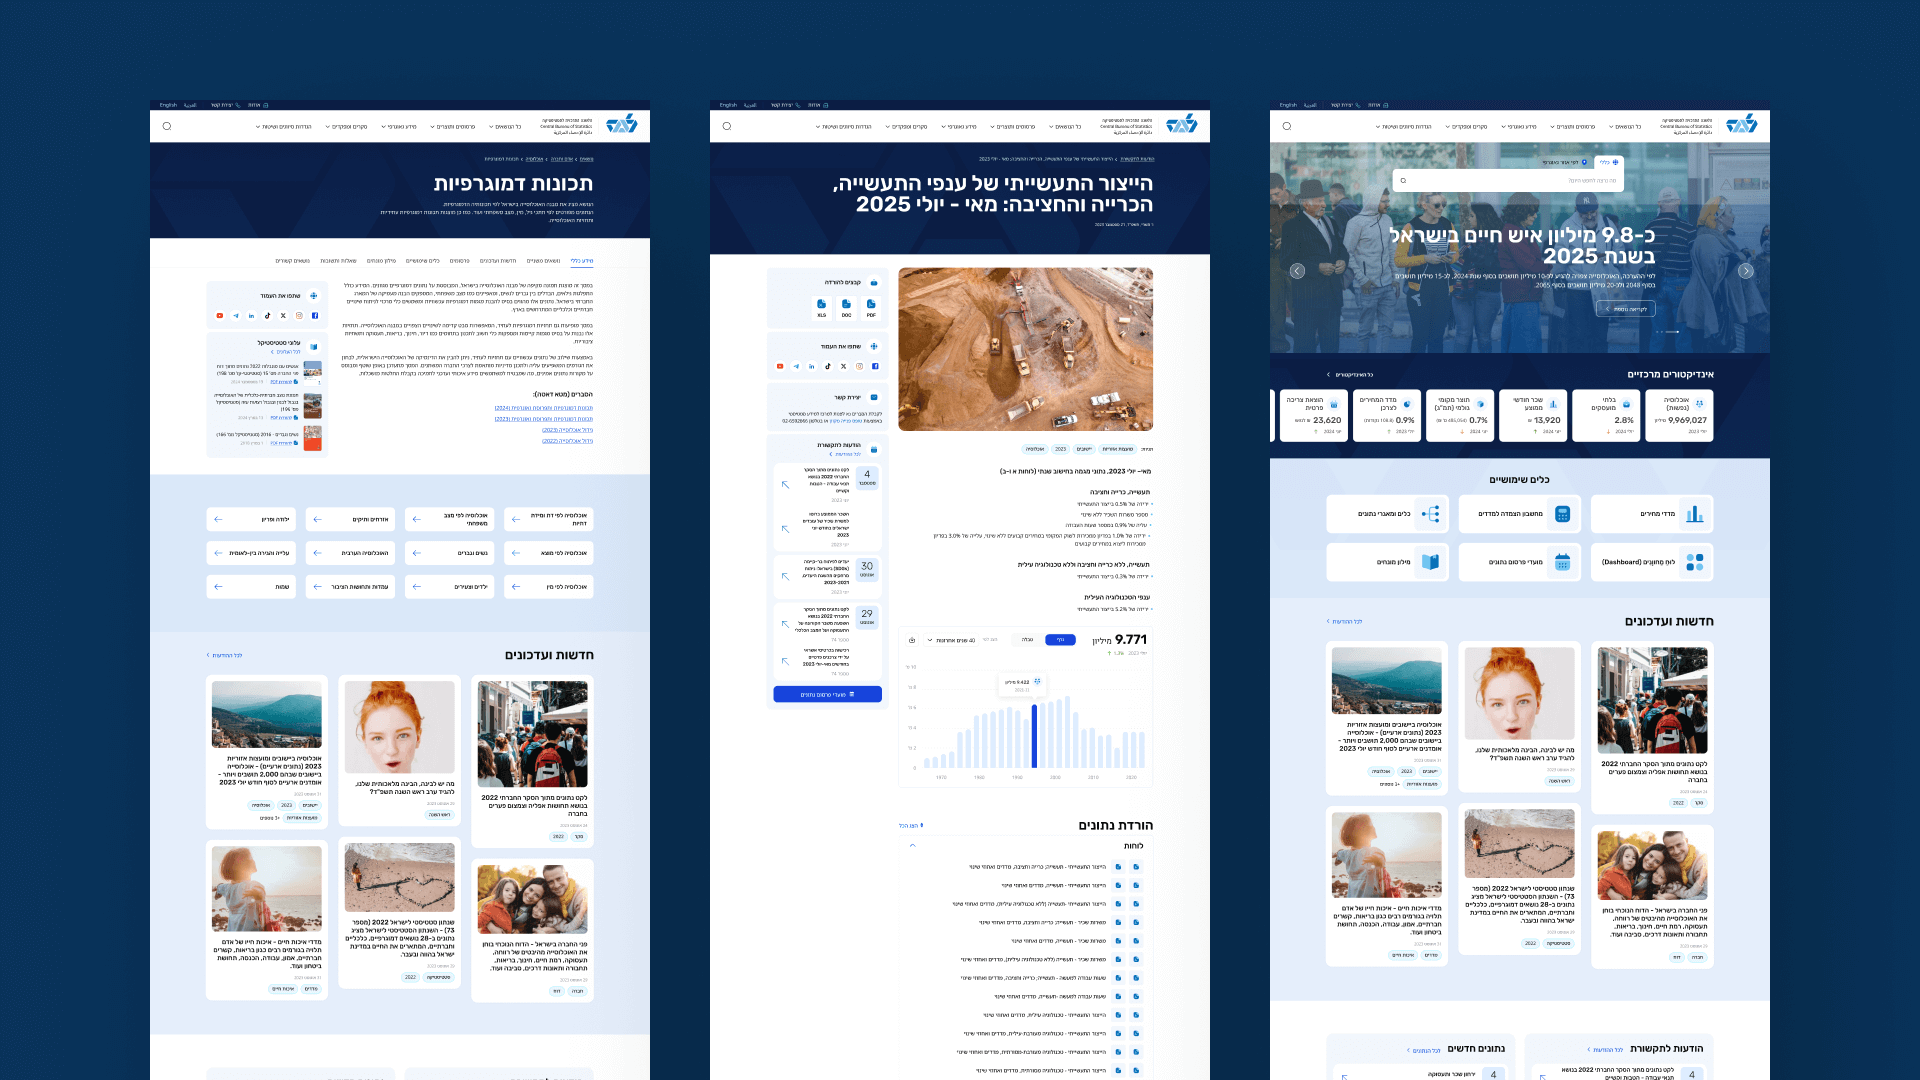
Task: Open the כל האינדיקטורים link on homepage
Action: coord(1350,375)
